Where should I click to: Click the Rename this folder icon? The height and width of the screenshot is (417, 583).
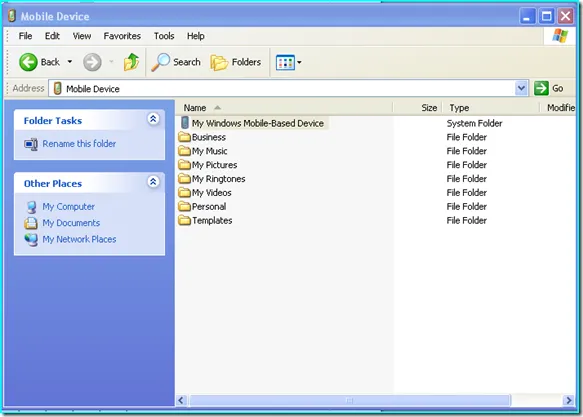click(x=31, y=144)
